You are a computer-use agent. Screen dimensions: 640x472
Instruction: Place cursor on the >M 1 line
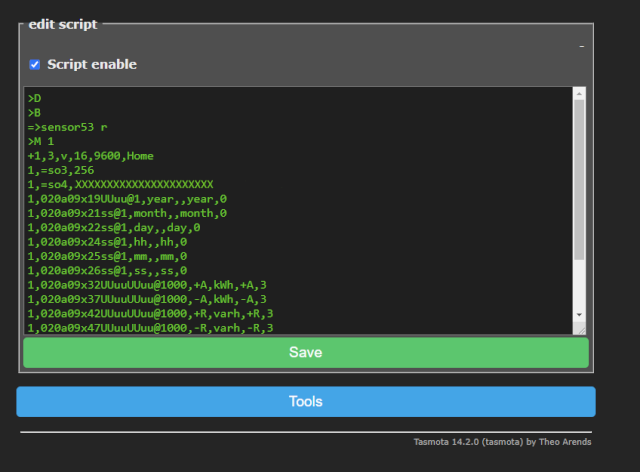point(41,142)
